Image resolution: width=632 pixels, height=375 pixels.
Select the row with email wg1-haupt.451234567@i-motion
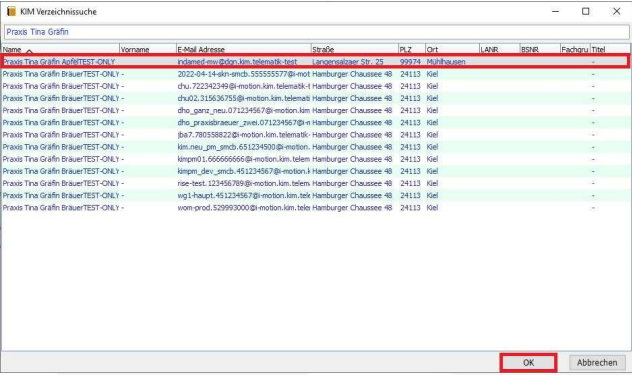point(316,195)
